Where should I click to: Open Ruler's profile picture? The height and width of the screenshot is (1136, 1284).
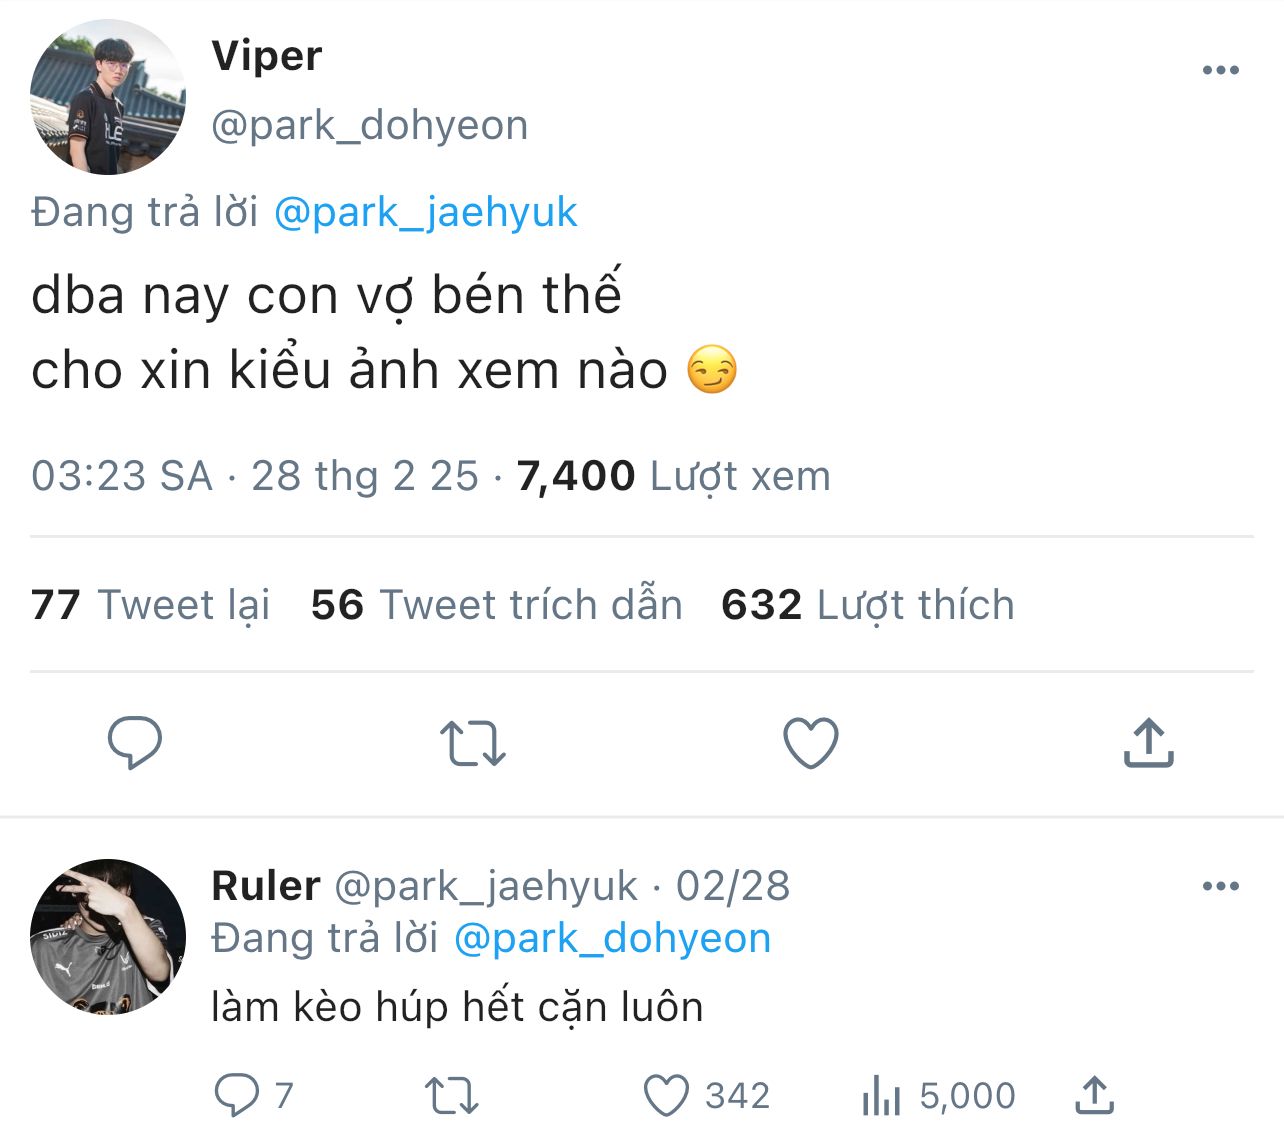(108, 936)
